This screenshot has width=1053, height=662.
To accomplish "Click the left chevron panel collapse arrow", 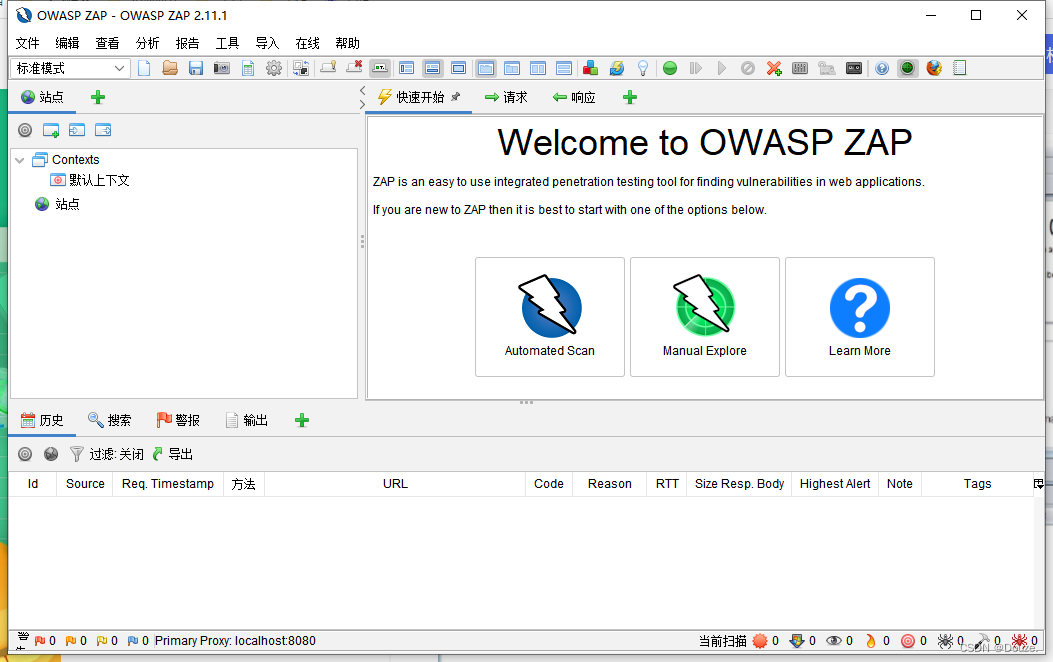I will pos(363,91).
